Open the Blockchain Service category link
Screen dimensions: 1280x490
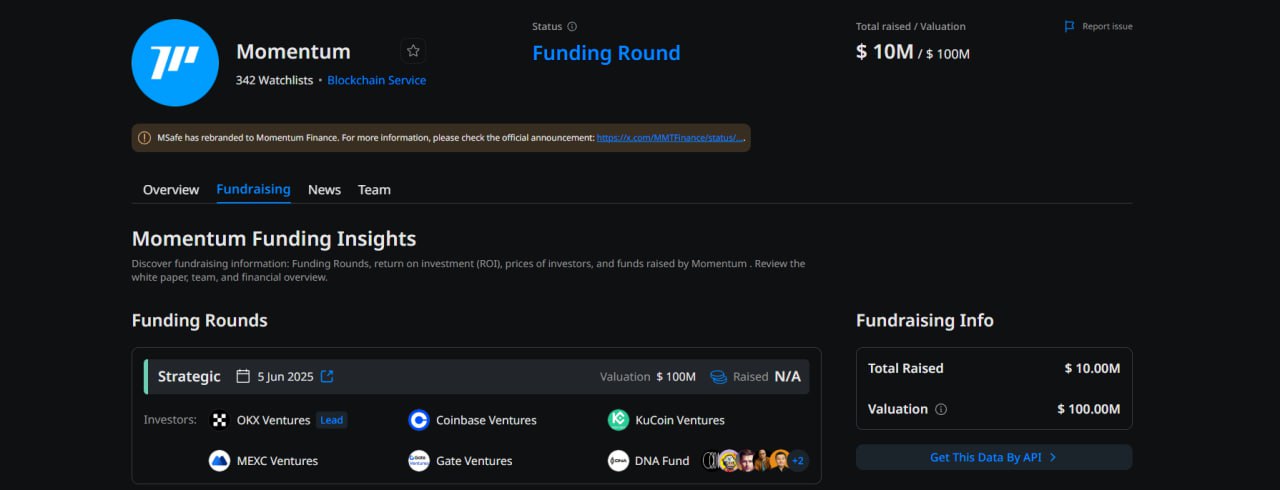[377, 80]
